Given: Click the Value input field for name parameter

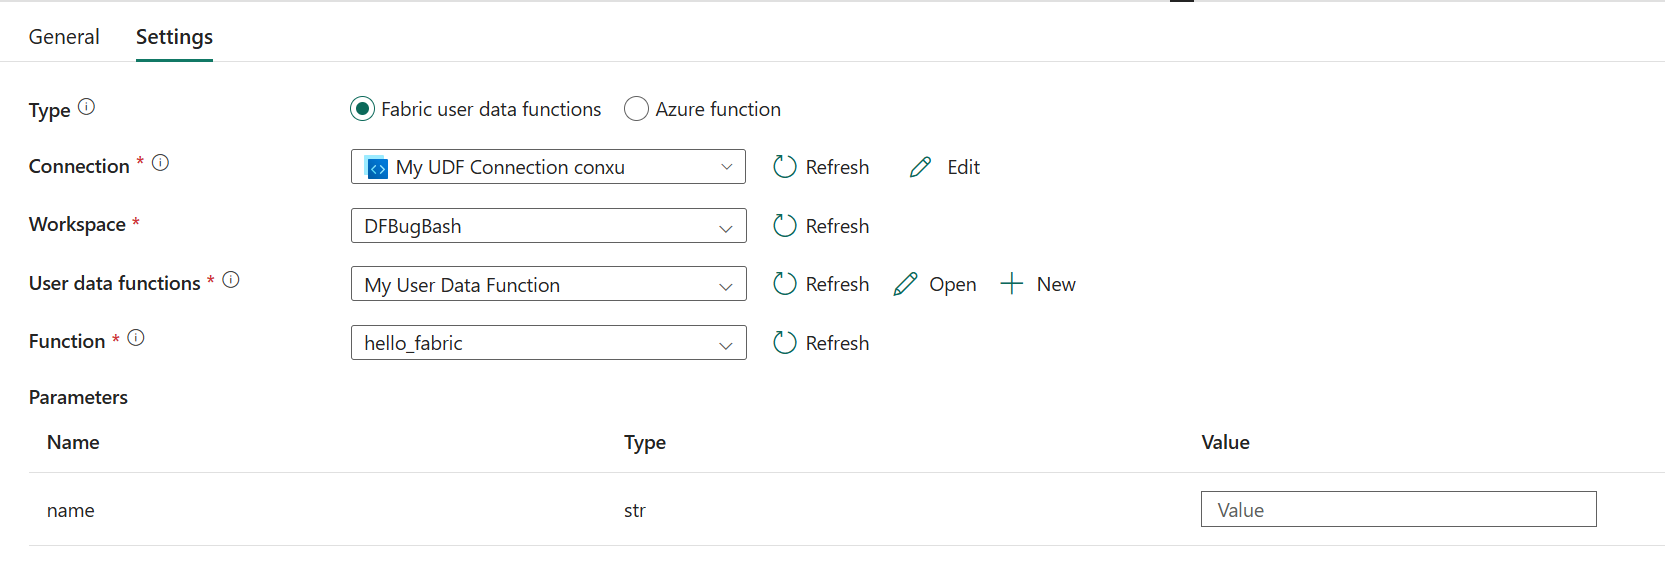Looking at the screenshot, I should coord(1398,509).
